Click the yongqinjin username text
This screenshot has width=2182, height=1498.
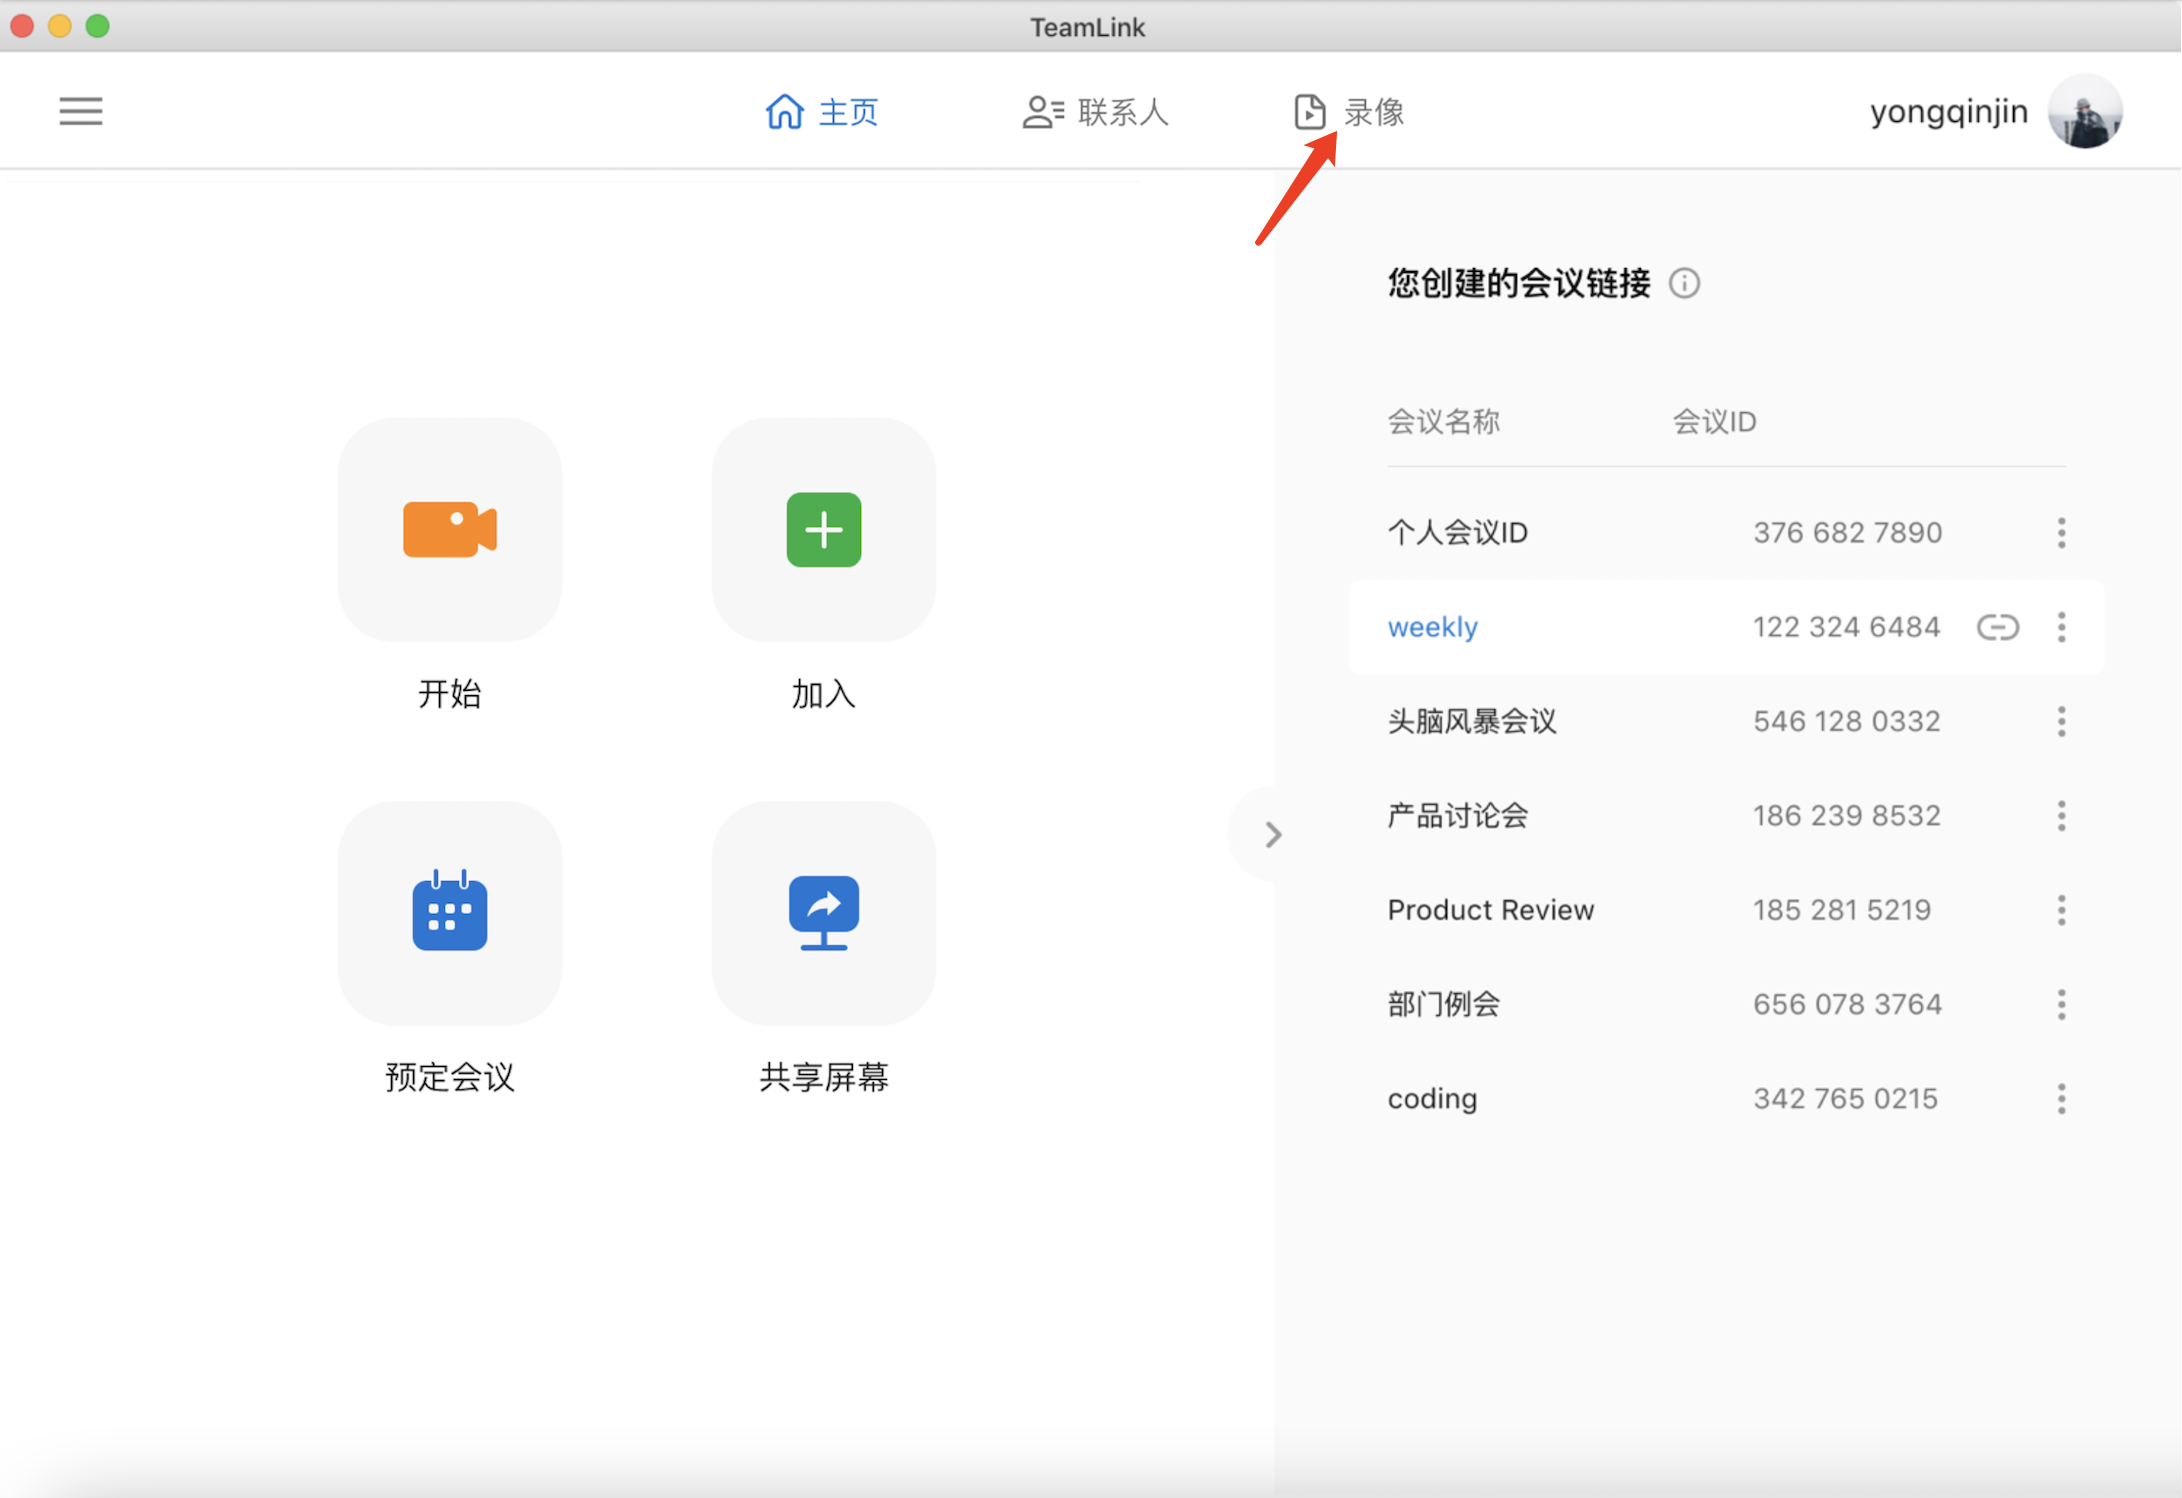pos(1948,111)
